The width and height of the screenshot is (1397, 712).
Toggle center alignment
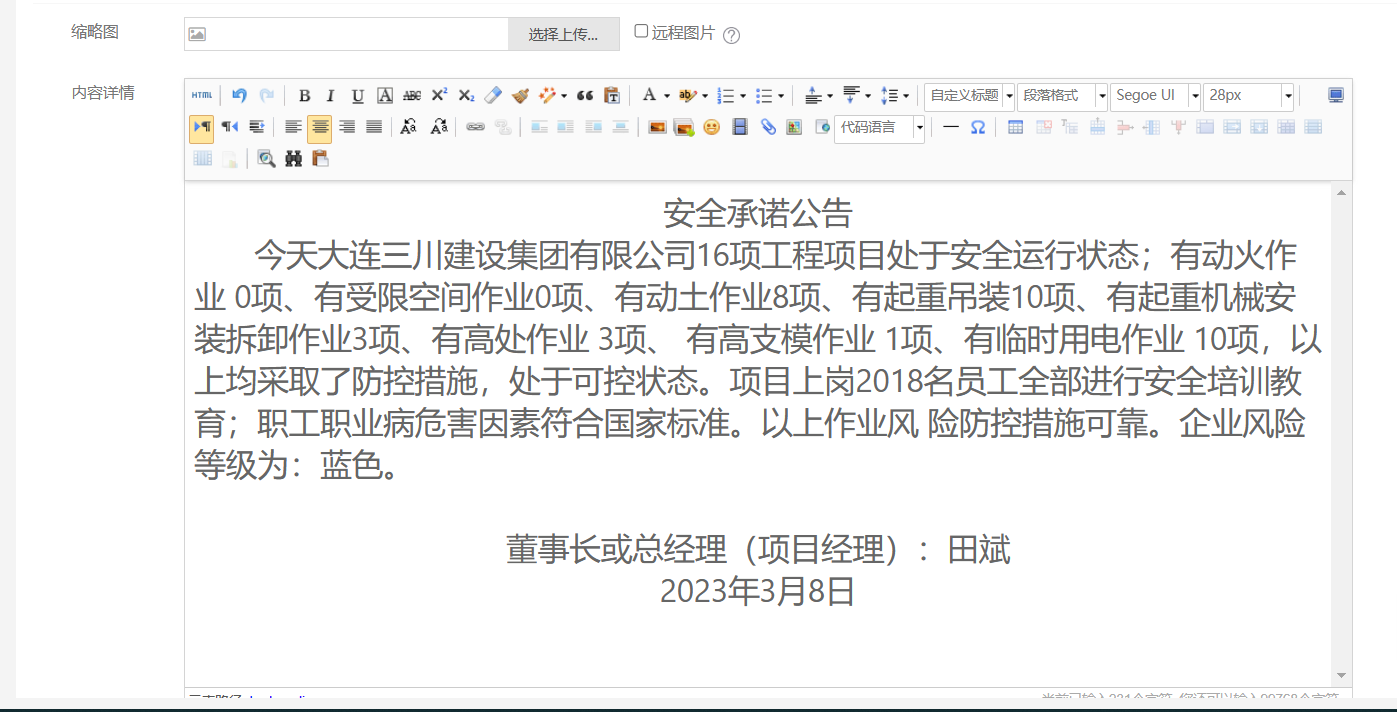320,128
